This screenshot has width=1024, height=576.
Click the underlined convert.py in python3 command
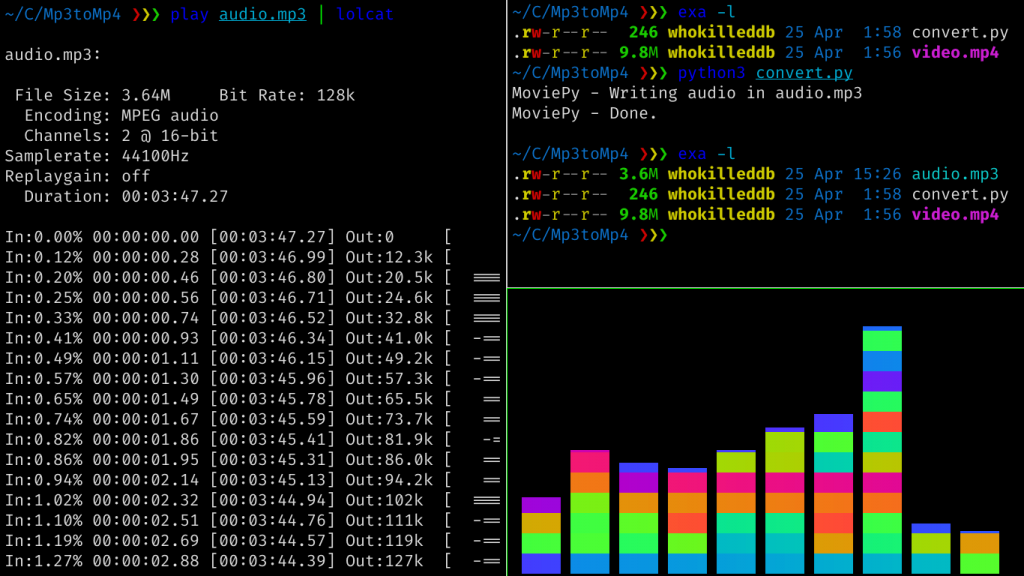(x=804, y=72)
